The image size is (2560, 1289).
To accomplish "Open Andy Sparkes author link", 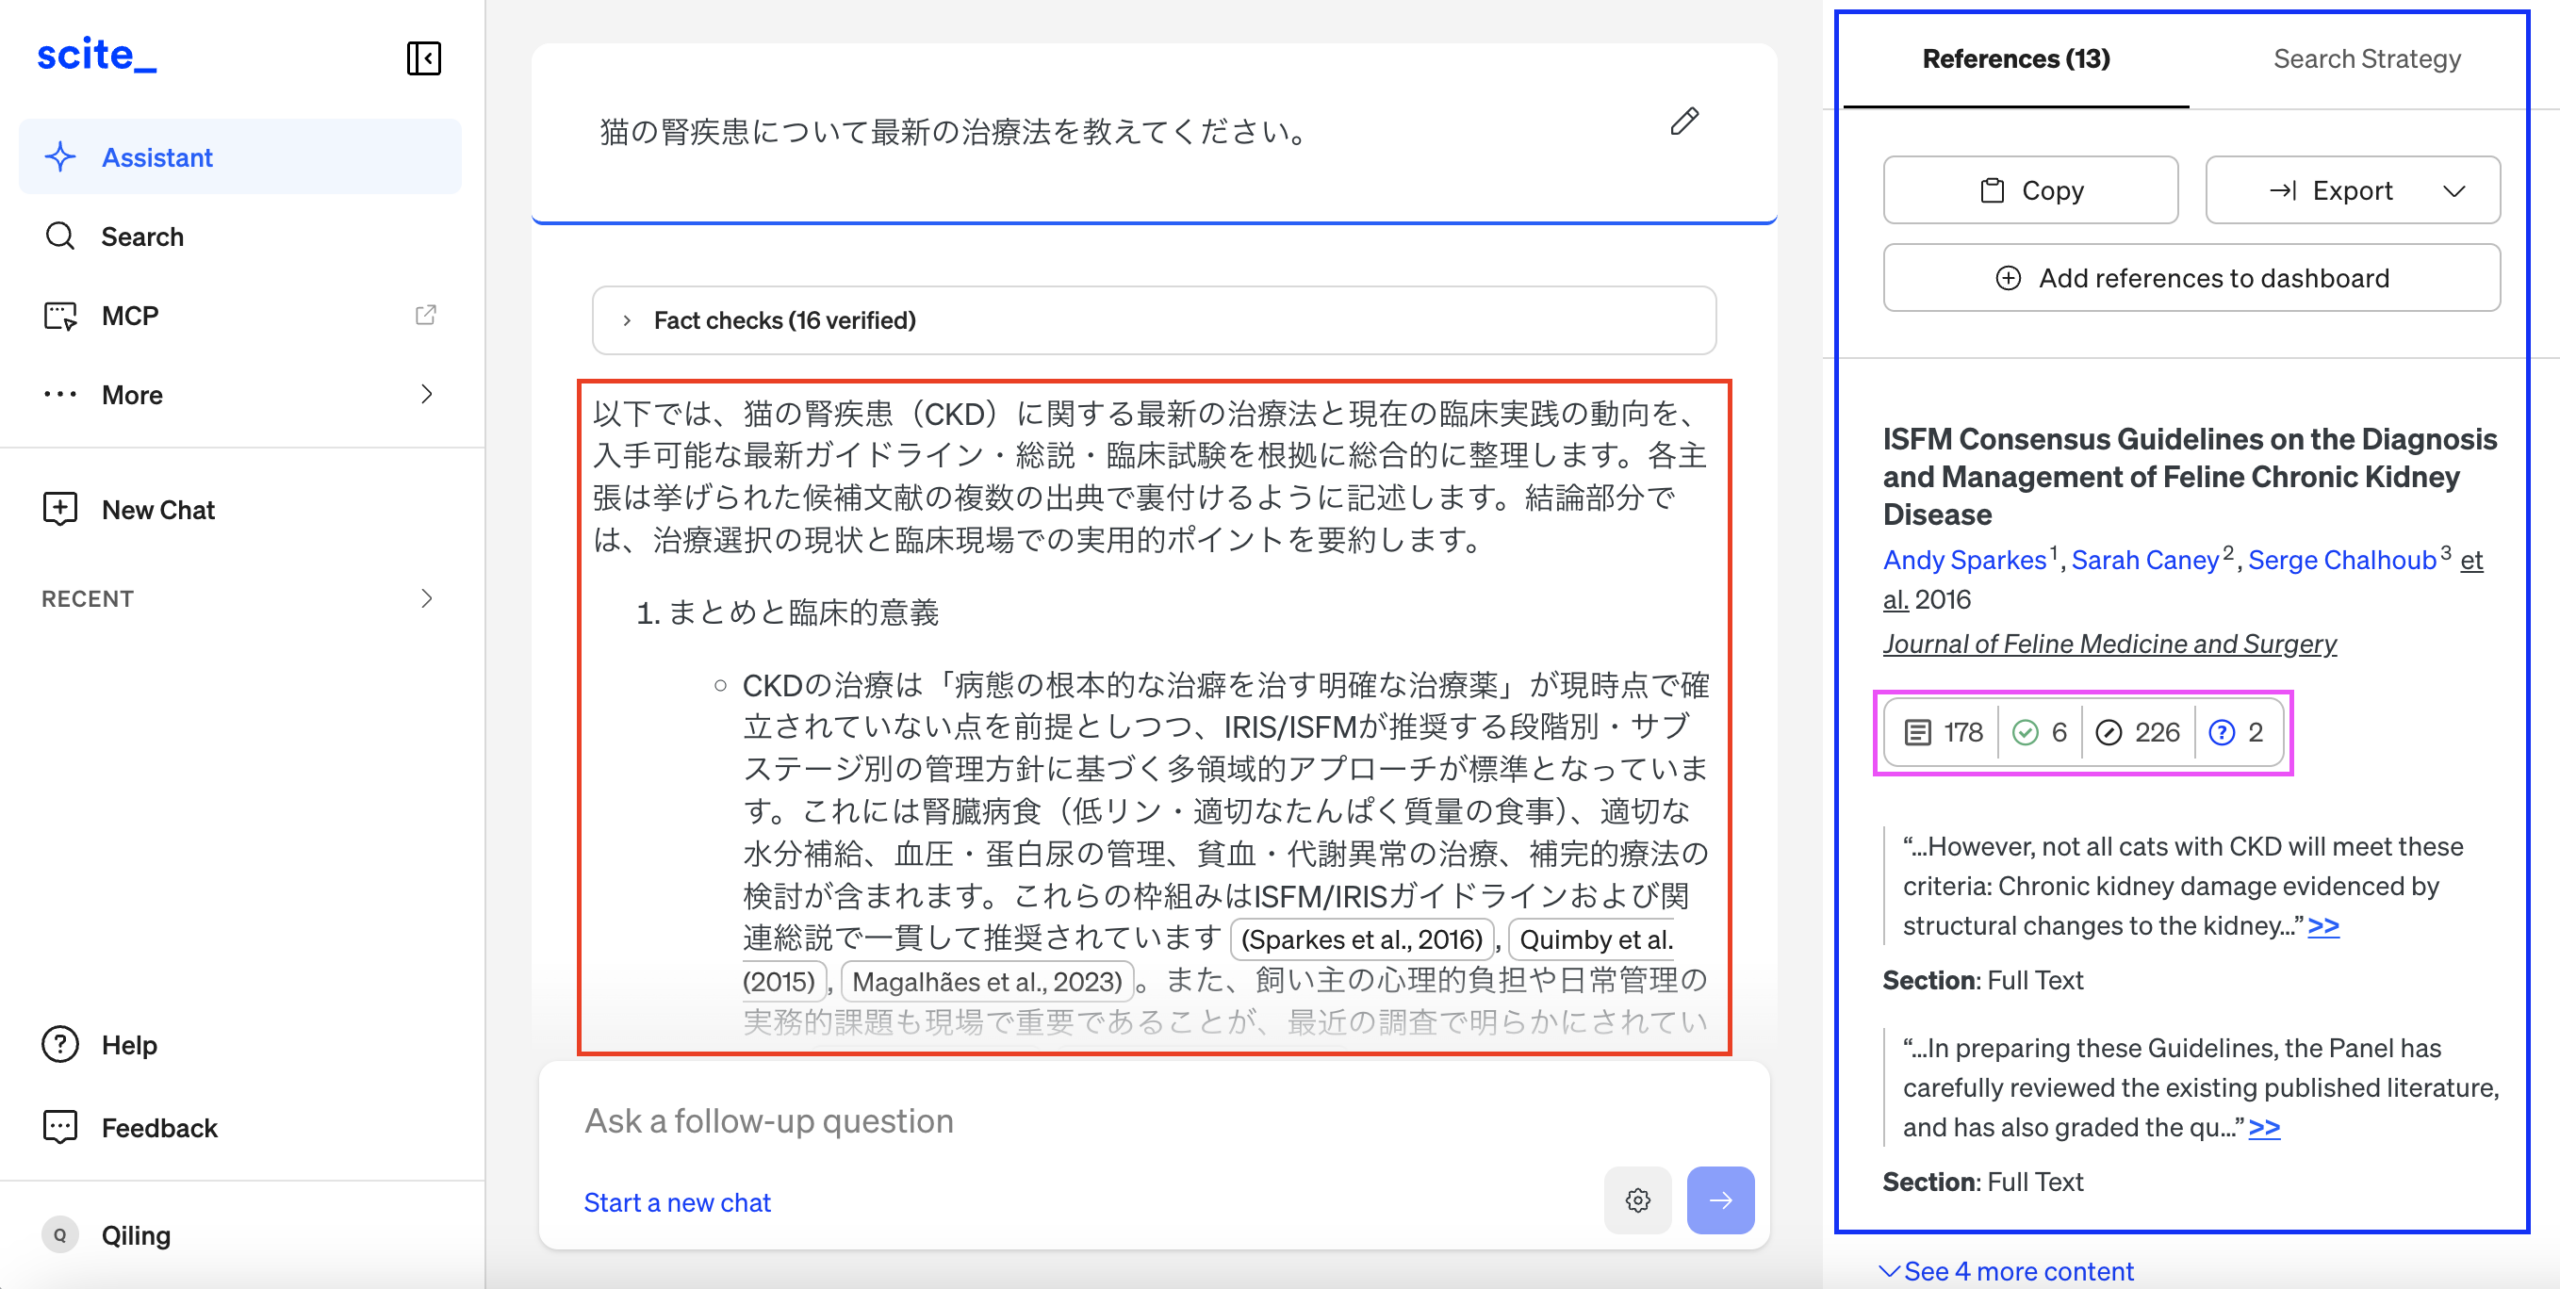I will tap(1964, 560).
